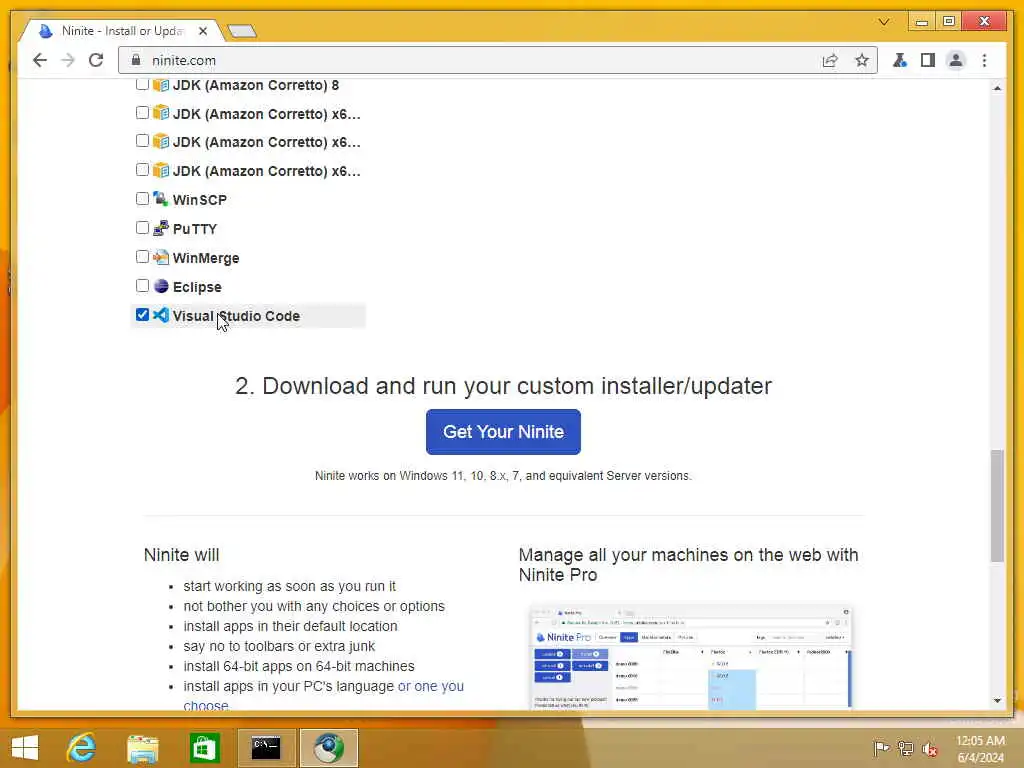
Task: Check PuTTY checkbox
Action: (142, 227)
